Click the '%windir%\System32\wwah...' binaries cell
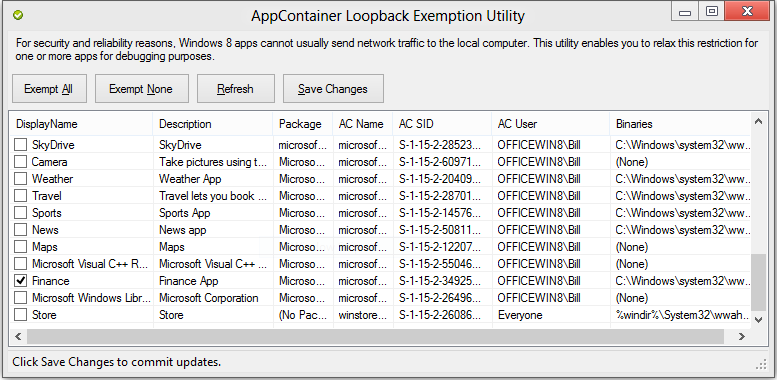777x380 pixels. 680,315
